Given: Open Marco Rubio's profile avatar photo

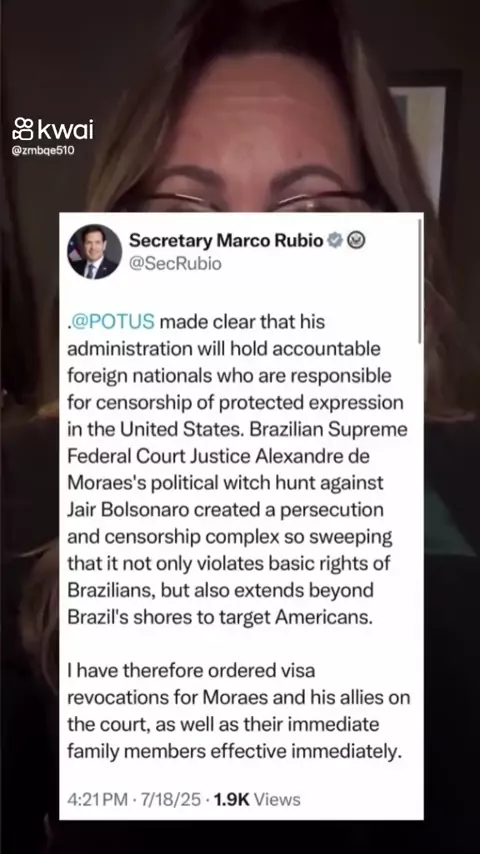Looking at the screenshot, I should tap(94, 251).
